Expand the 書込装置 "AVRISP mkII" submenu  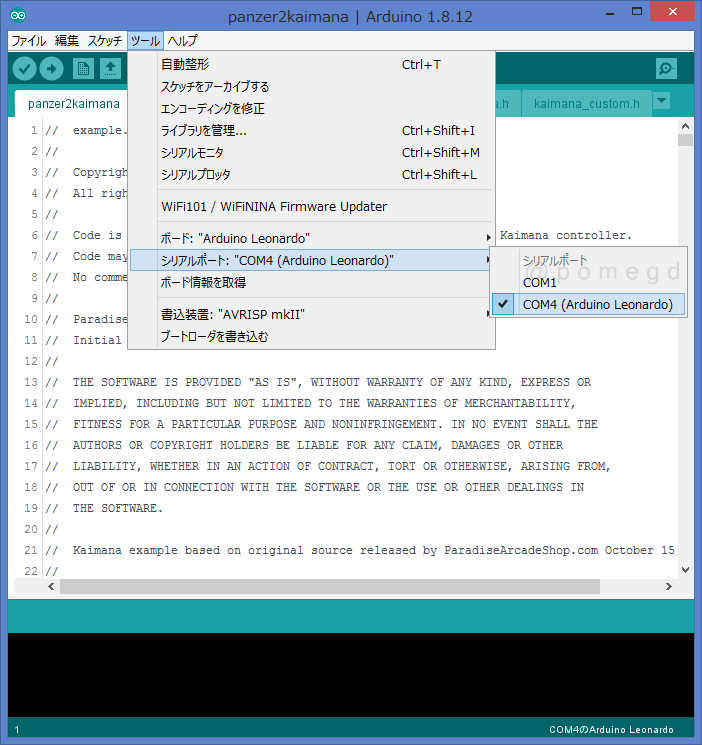click(x=311, y=314)
